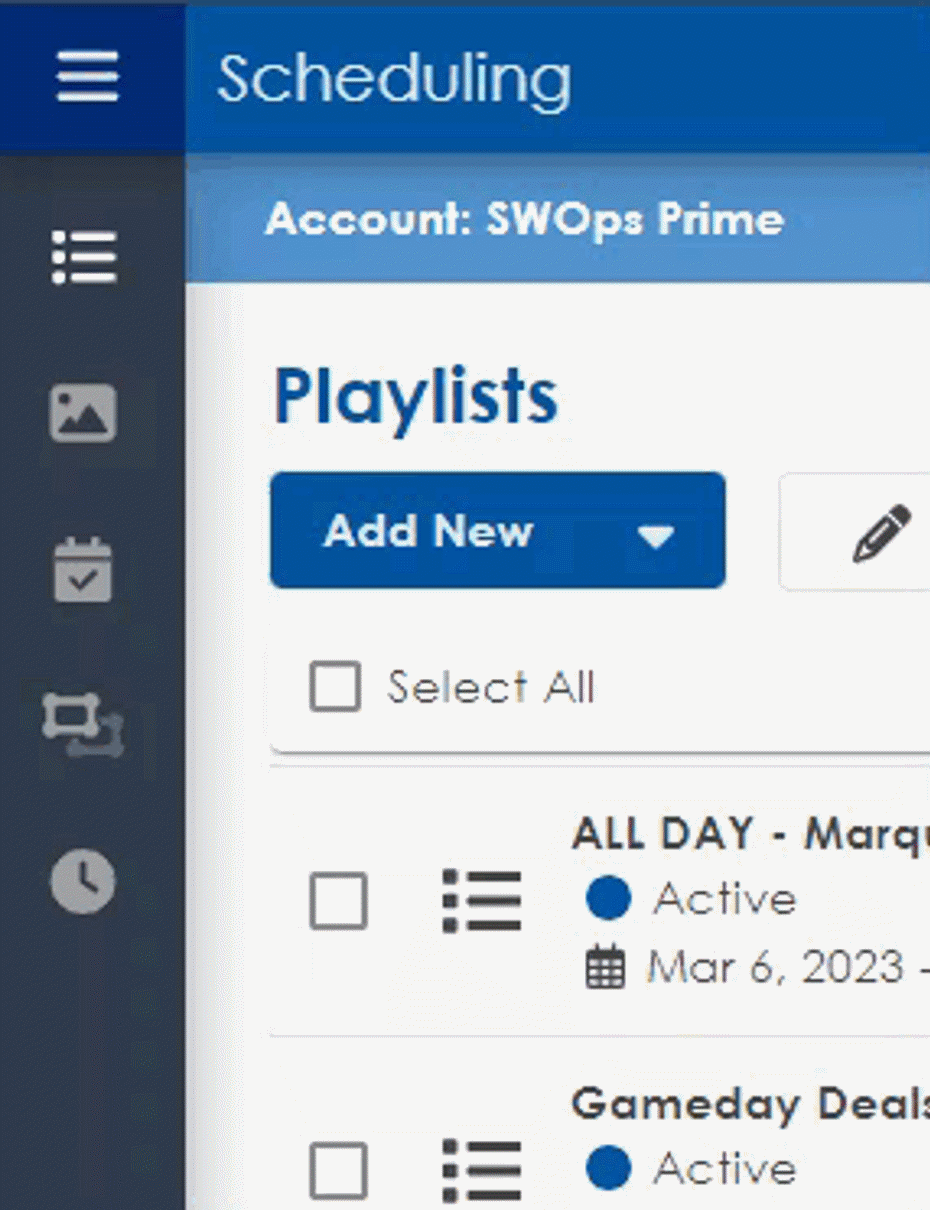930x1210 pixels.
Task: Click the ALL DAY playlist list icon
Action: (x=482, y=901)
